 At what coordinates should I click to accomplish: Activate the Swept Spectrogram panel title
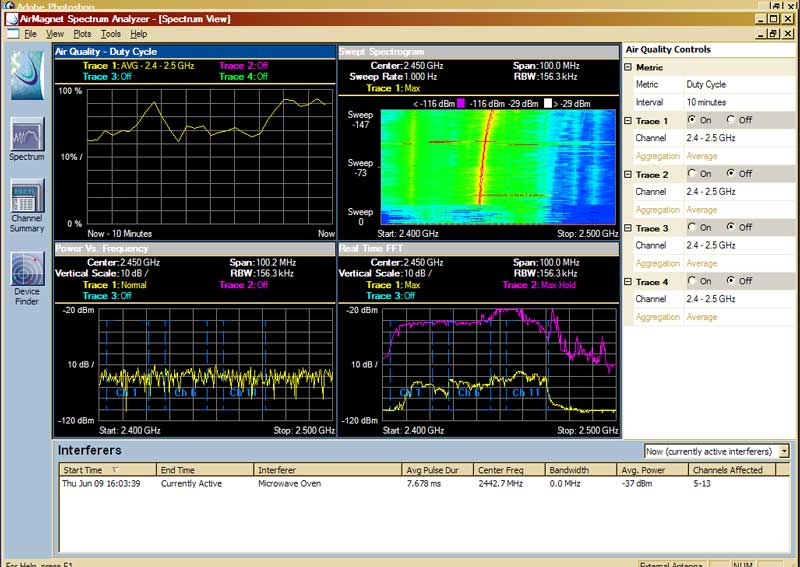[479, 52]
